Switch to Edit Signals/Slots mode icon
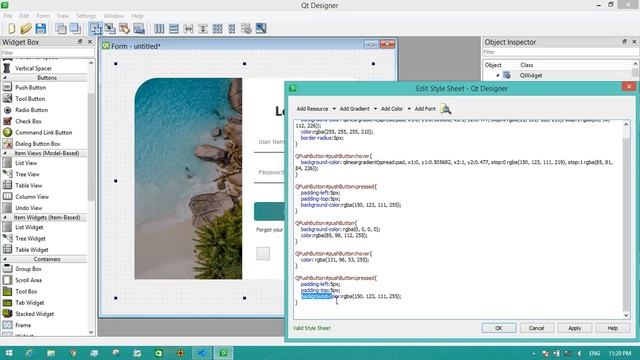 [x=110, y=29]
